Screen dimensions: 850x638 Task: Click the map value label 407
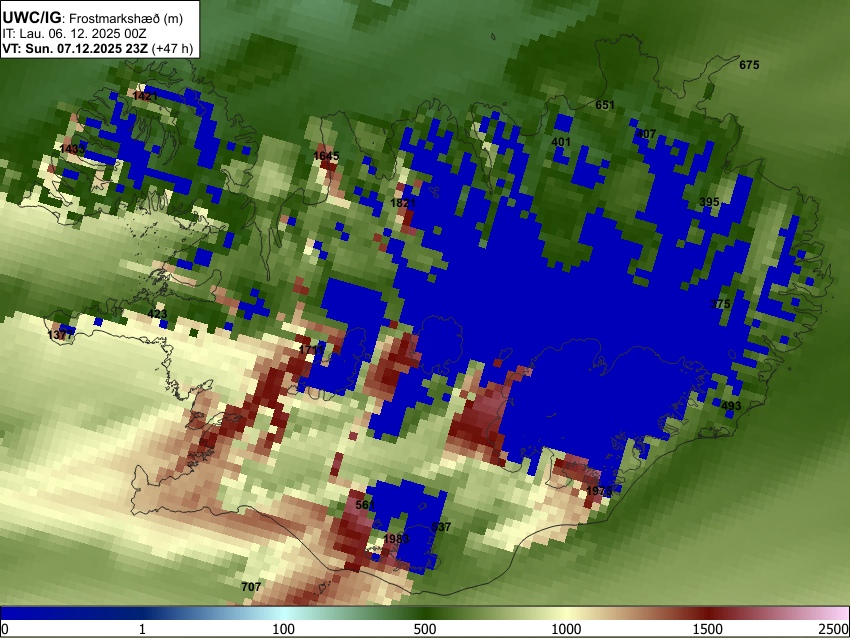coord(646,134)
